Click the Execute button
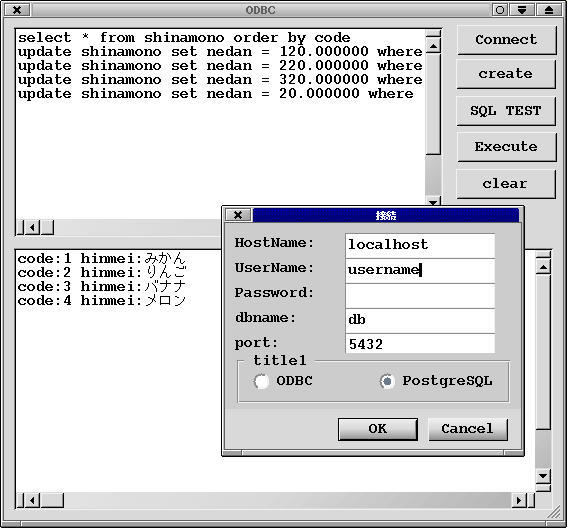This screenshot has height=528, width=567. tap(506, 146)
